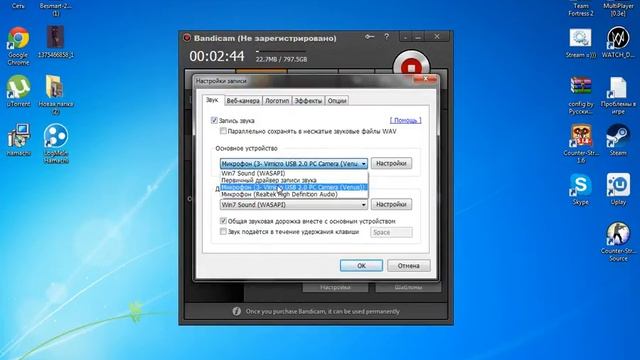This screenshot has width=640, height=360.
Task: Select Первичный драйвер записи звука option
Action: pos(294,180)
